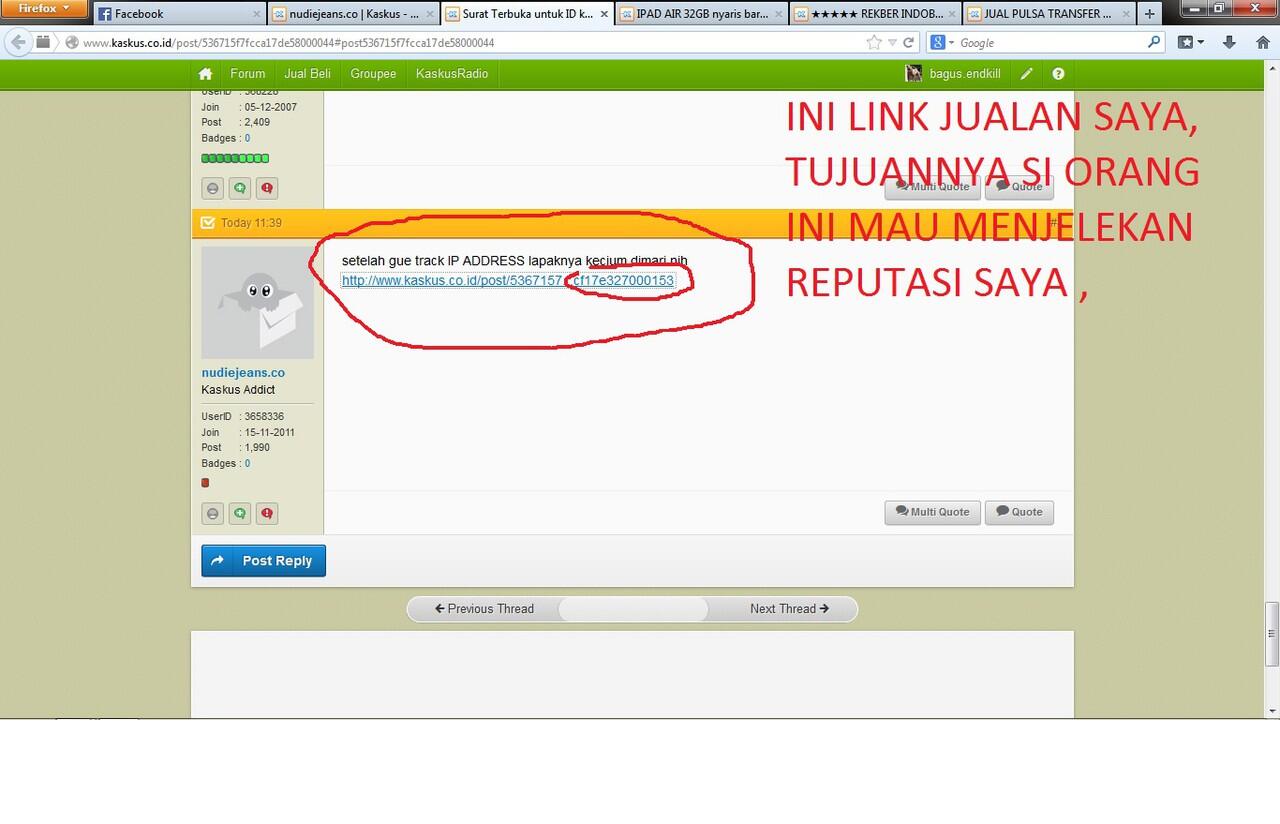Open a new browser tab
This screenshot has width=1280, height=824.
pos(1149,14)
